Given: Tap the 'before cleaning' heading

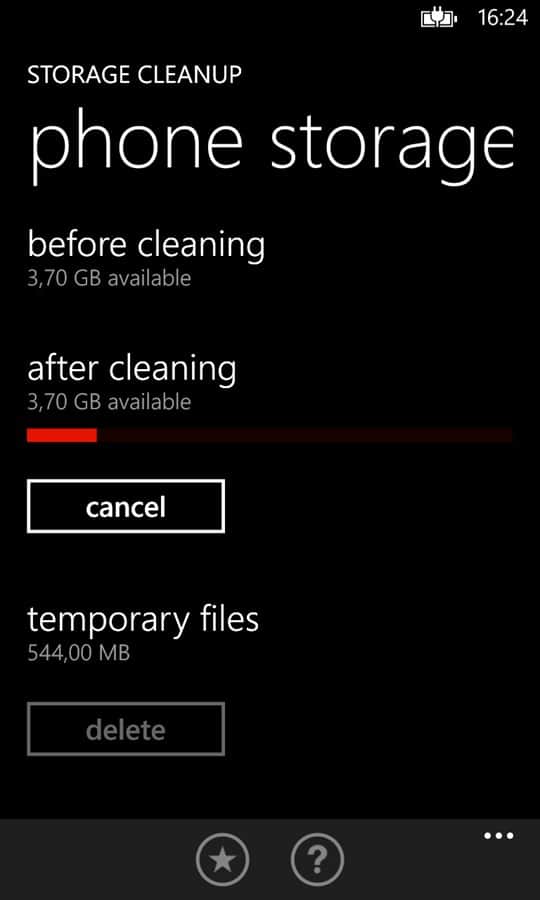Looking at the screenshot, I should (x=146, y=245).
